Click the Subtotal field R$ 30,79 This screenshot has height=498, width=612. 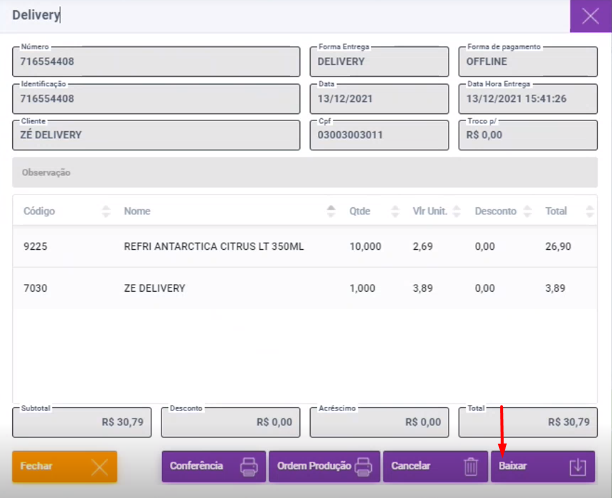[x=82, y=422]
